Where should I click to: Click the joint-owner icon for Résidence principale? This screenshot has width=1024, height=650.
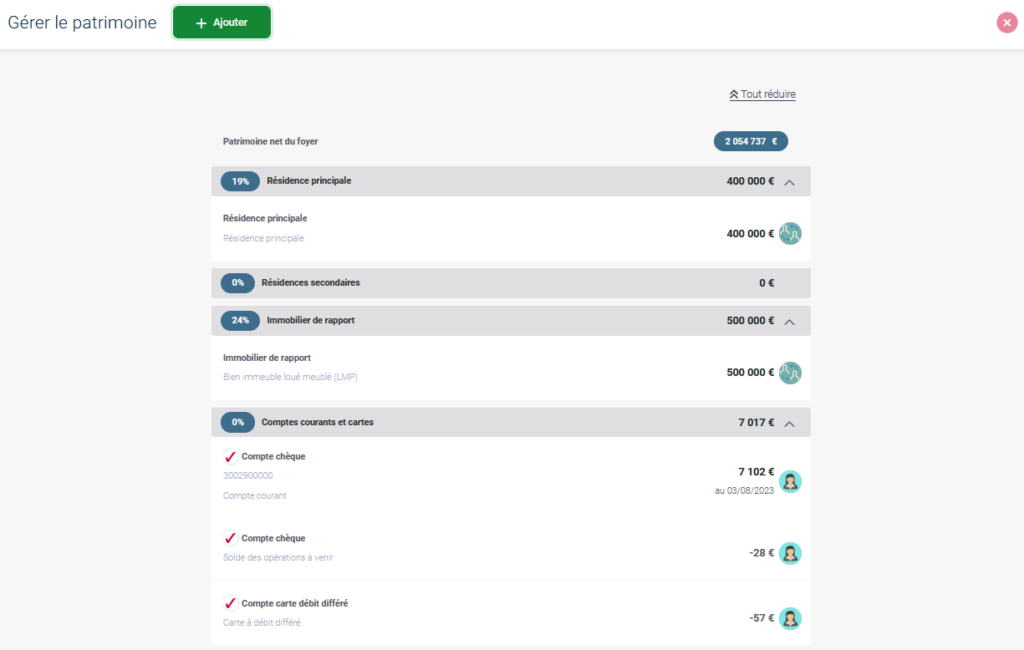click(x=790, y=233)
